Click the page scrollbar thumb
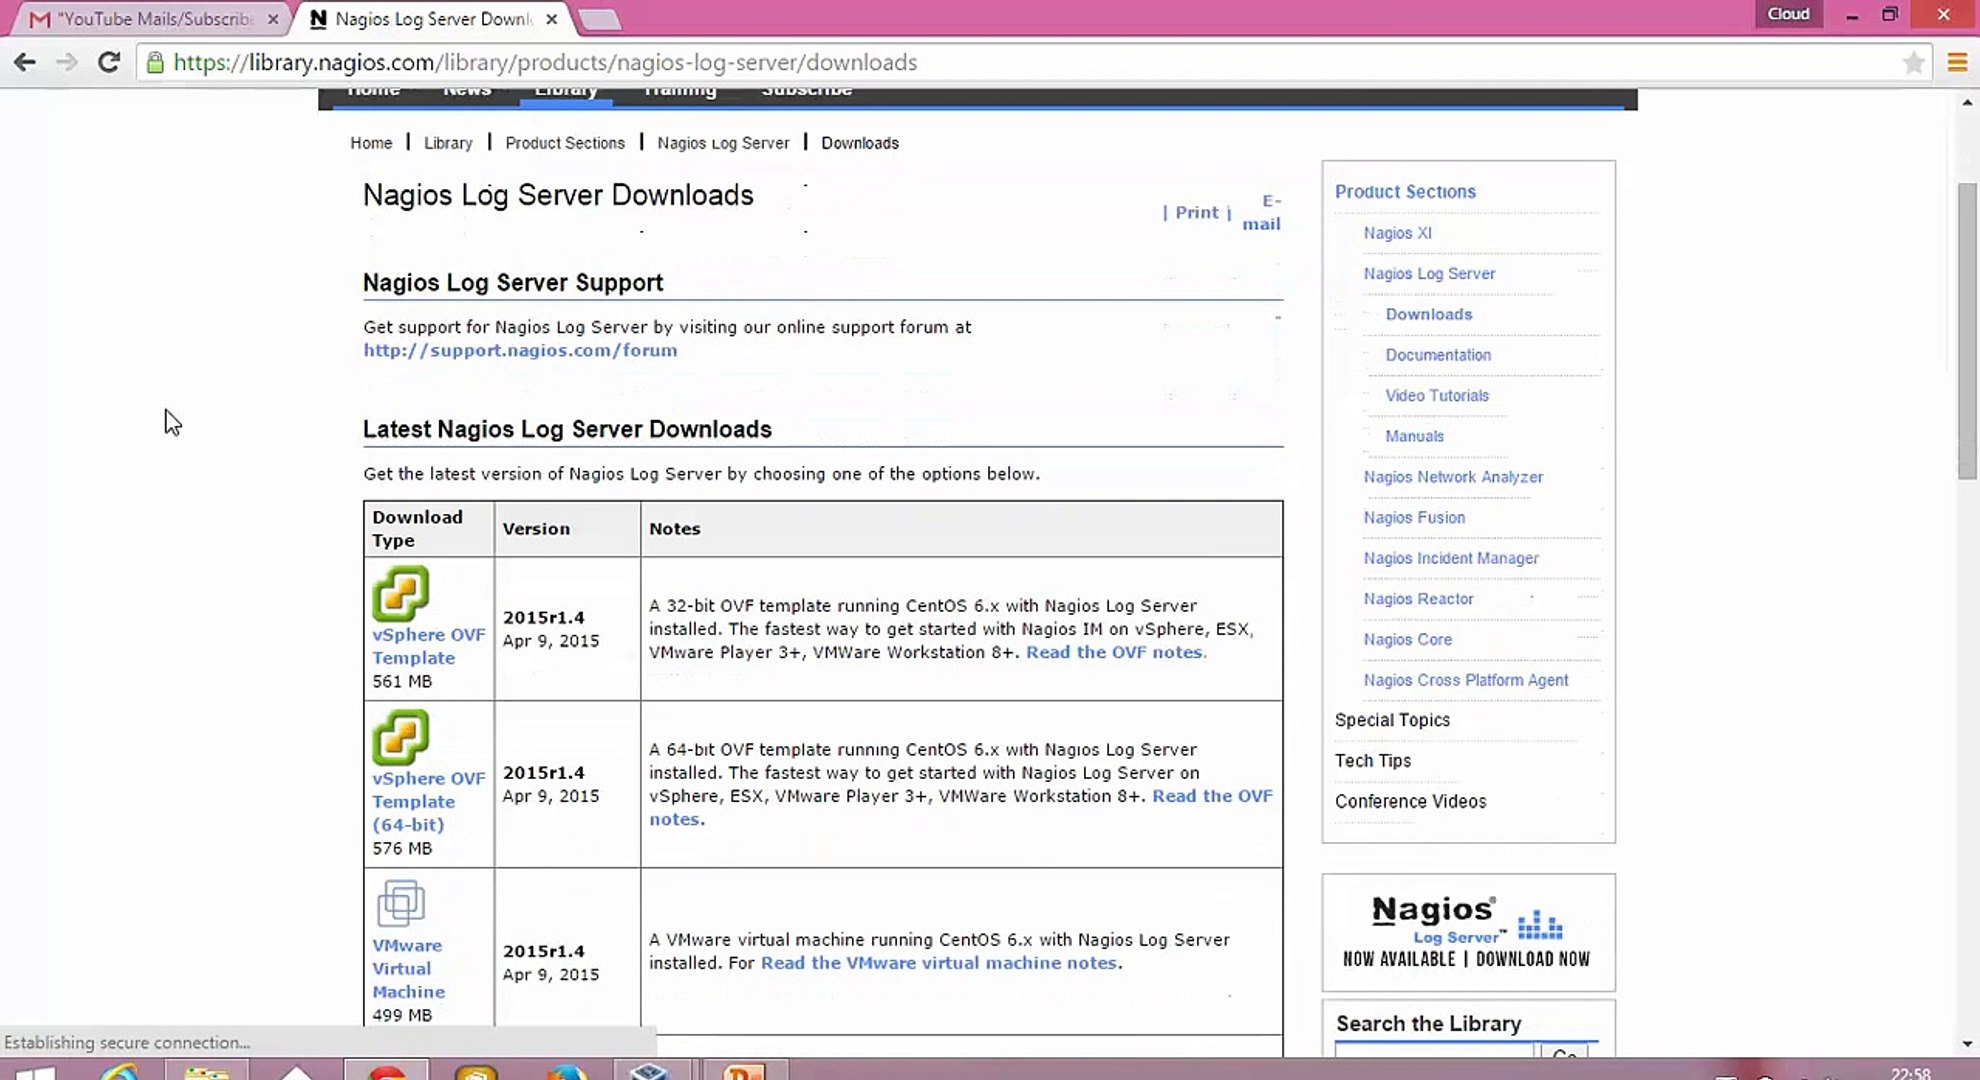 click(1967, 330)
